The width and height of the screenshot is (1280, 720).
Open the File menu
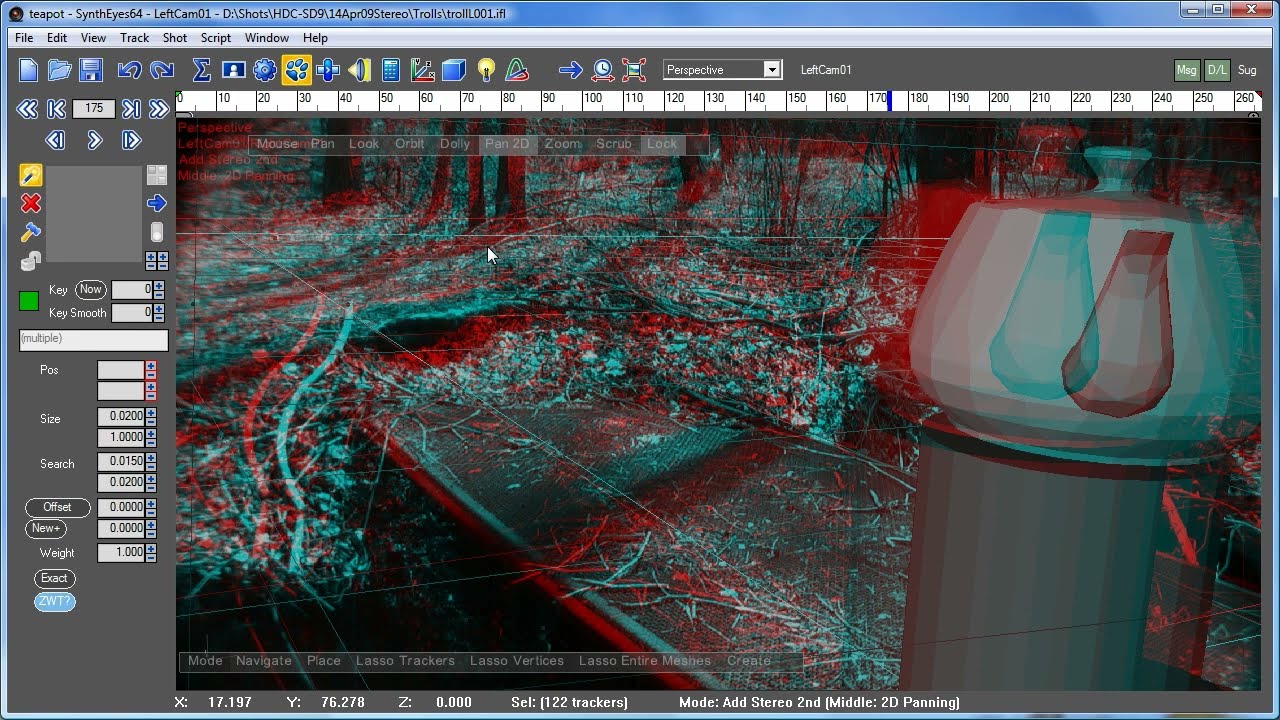(24, 38)
